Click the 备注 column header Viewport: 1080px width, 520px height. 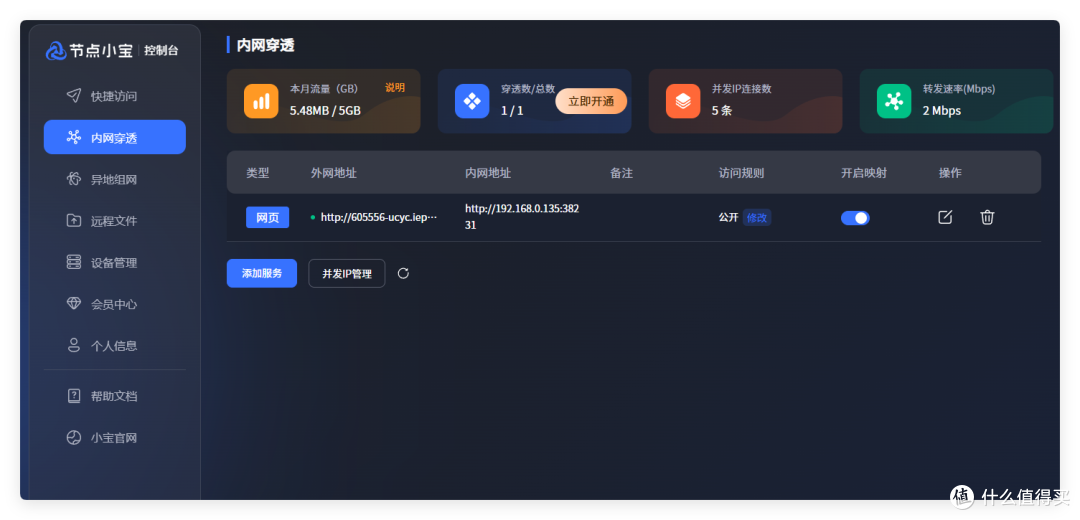621,173
